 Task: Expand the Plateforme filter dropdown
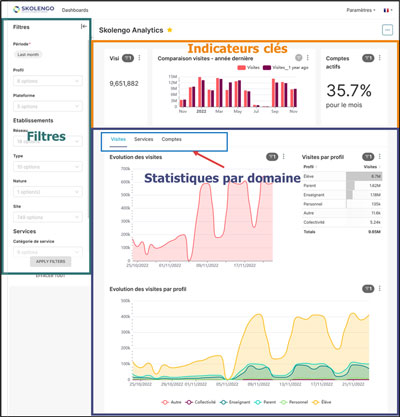[x=48, y=106]
